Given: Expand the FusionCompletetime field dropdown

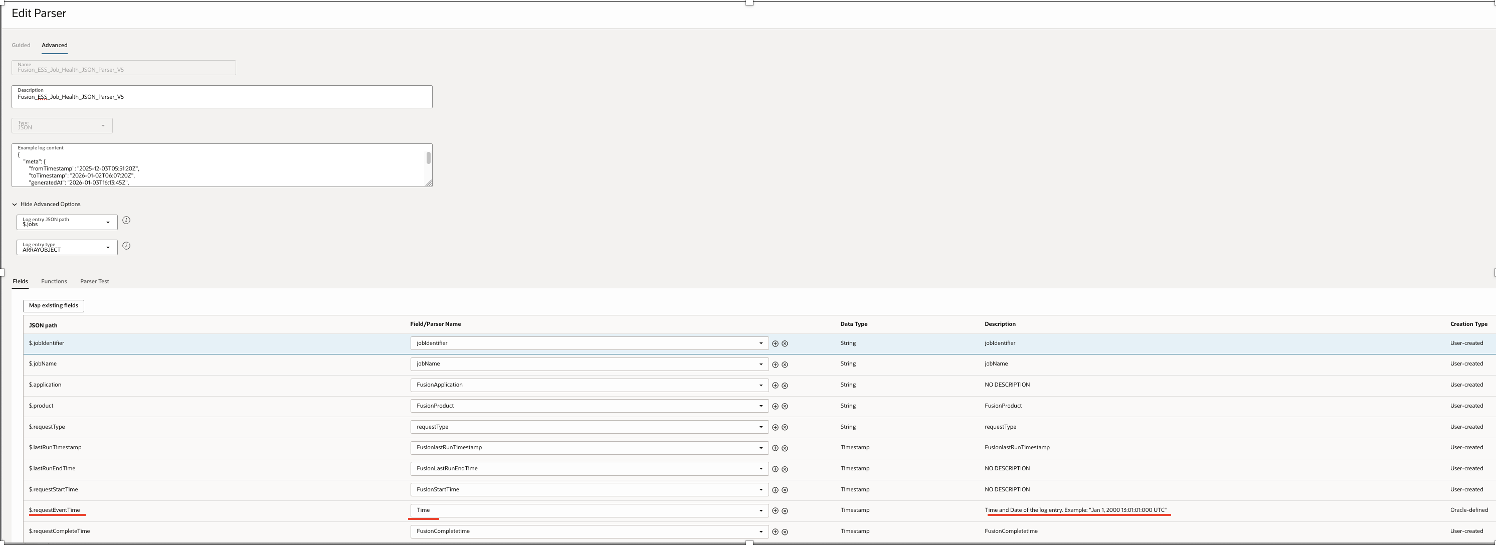Looking at the screenshot, I should (x=589, y=531).
